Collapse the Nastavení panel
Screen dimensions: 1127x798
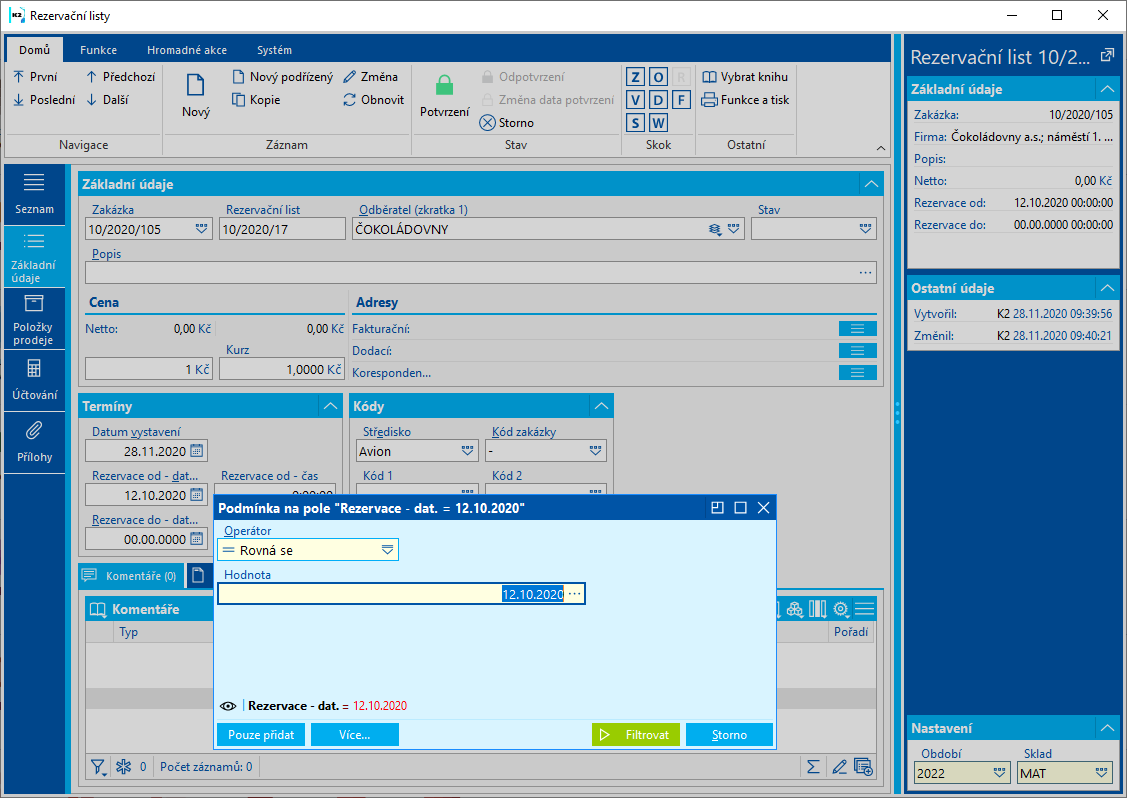tap(1108, 728)
